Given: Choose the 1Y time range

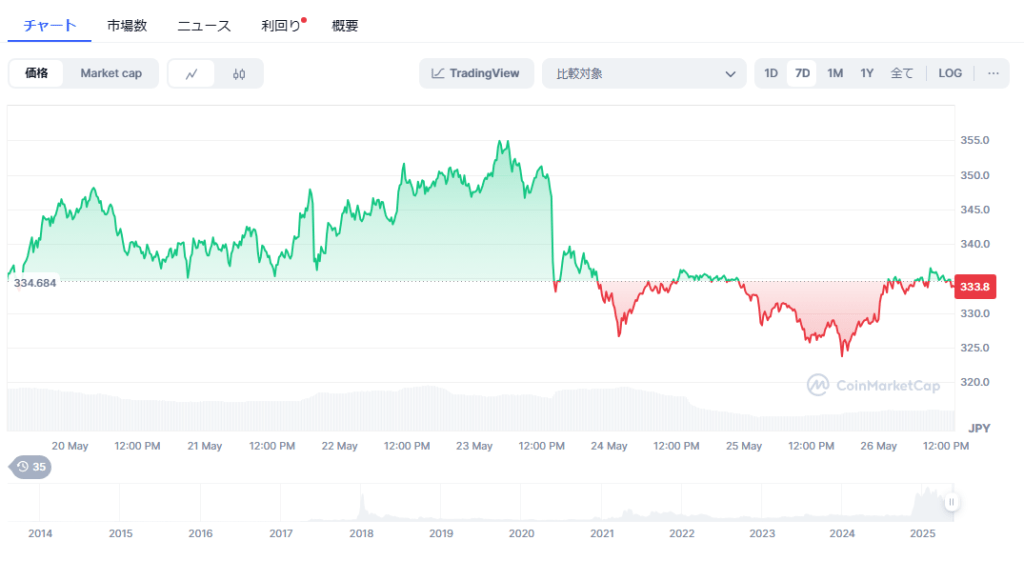Looking at the screenshot, I should tap(867, 73).
